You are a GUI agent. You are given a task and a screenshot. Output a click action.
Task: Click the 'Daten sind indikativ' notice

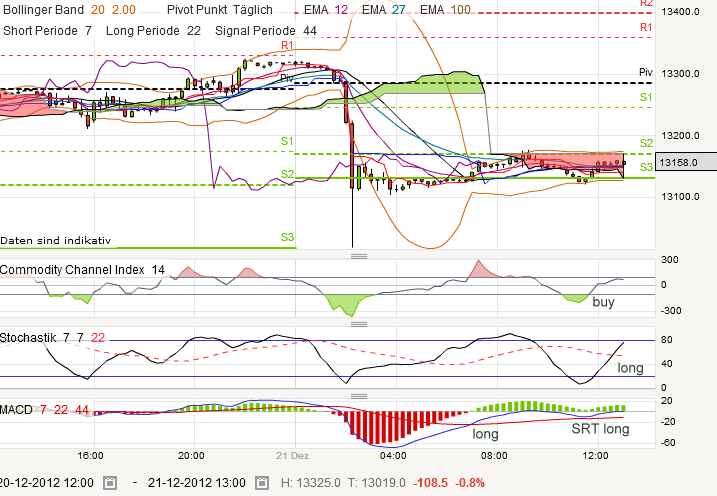click(x=55, y=240)
